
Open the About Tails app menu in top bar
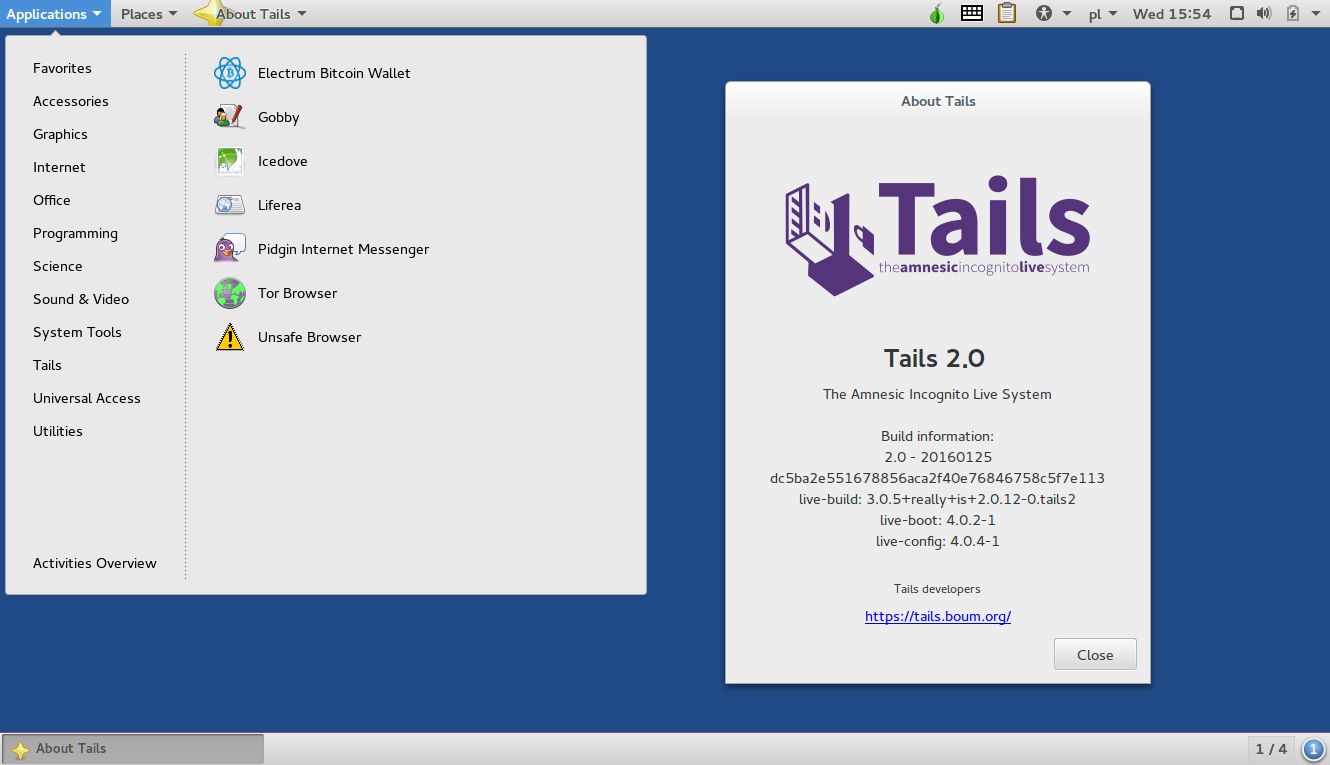point(251,14)
